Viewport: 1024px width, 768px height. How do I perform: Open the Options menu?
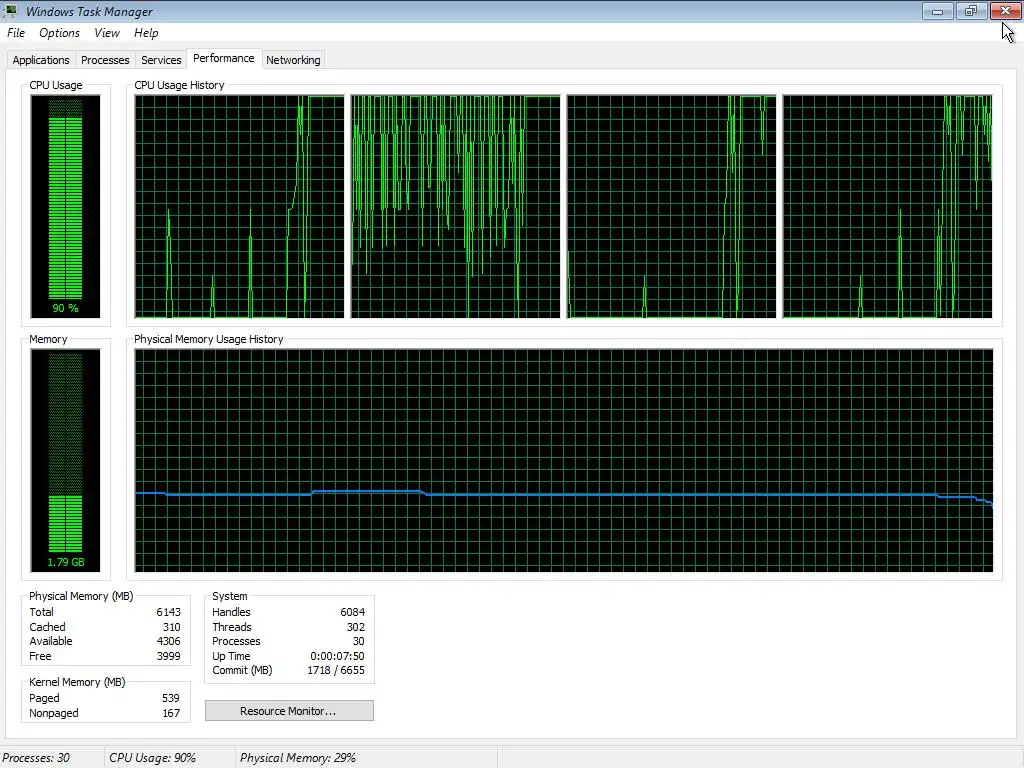tap(59, 33)
